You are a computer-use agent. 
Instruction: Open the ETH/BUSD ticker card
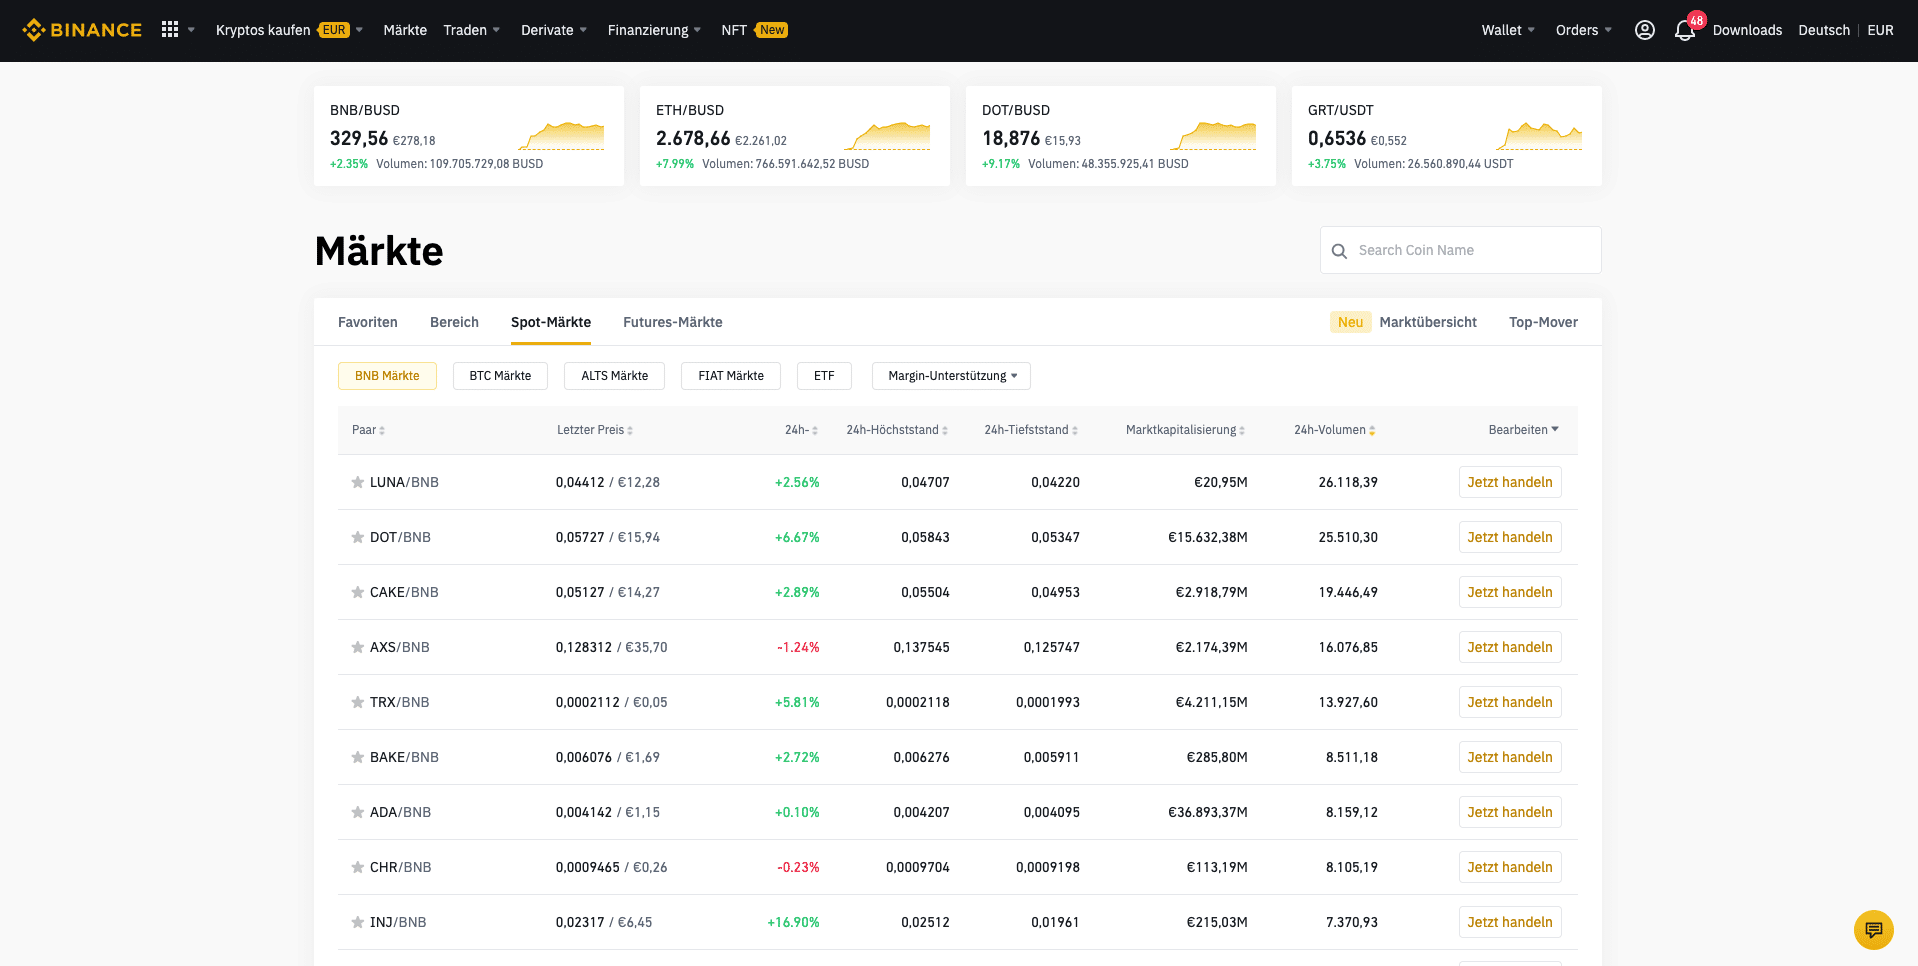(795, 136)
